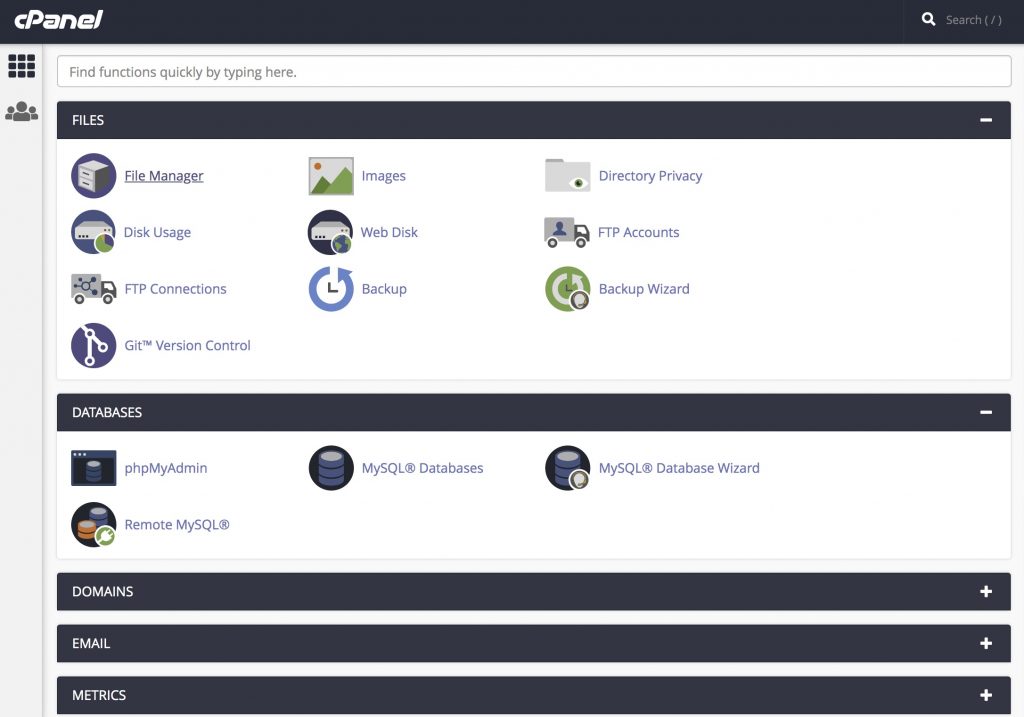Image resolution: width=1024 pixels, height=717 pixels.
Task: Click the Remote MySQL link
Action: pos(177,525)
